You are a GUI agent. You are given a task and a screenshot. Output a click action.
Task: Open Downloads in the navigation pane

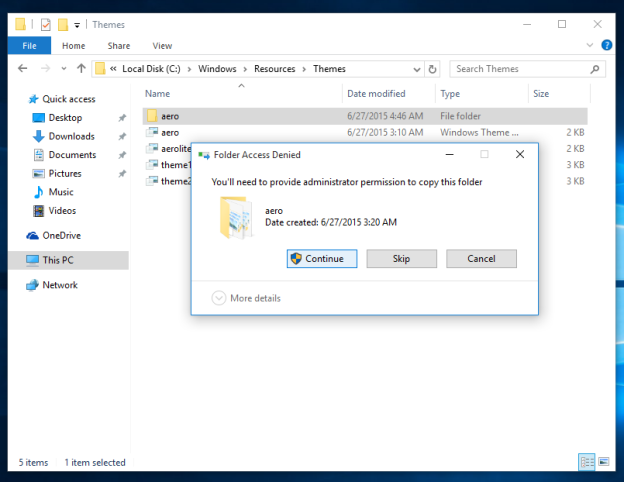click(x=71, y=136)
